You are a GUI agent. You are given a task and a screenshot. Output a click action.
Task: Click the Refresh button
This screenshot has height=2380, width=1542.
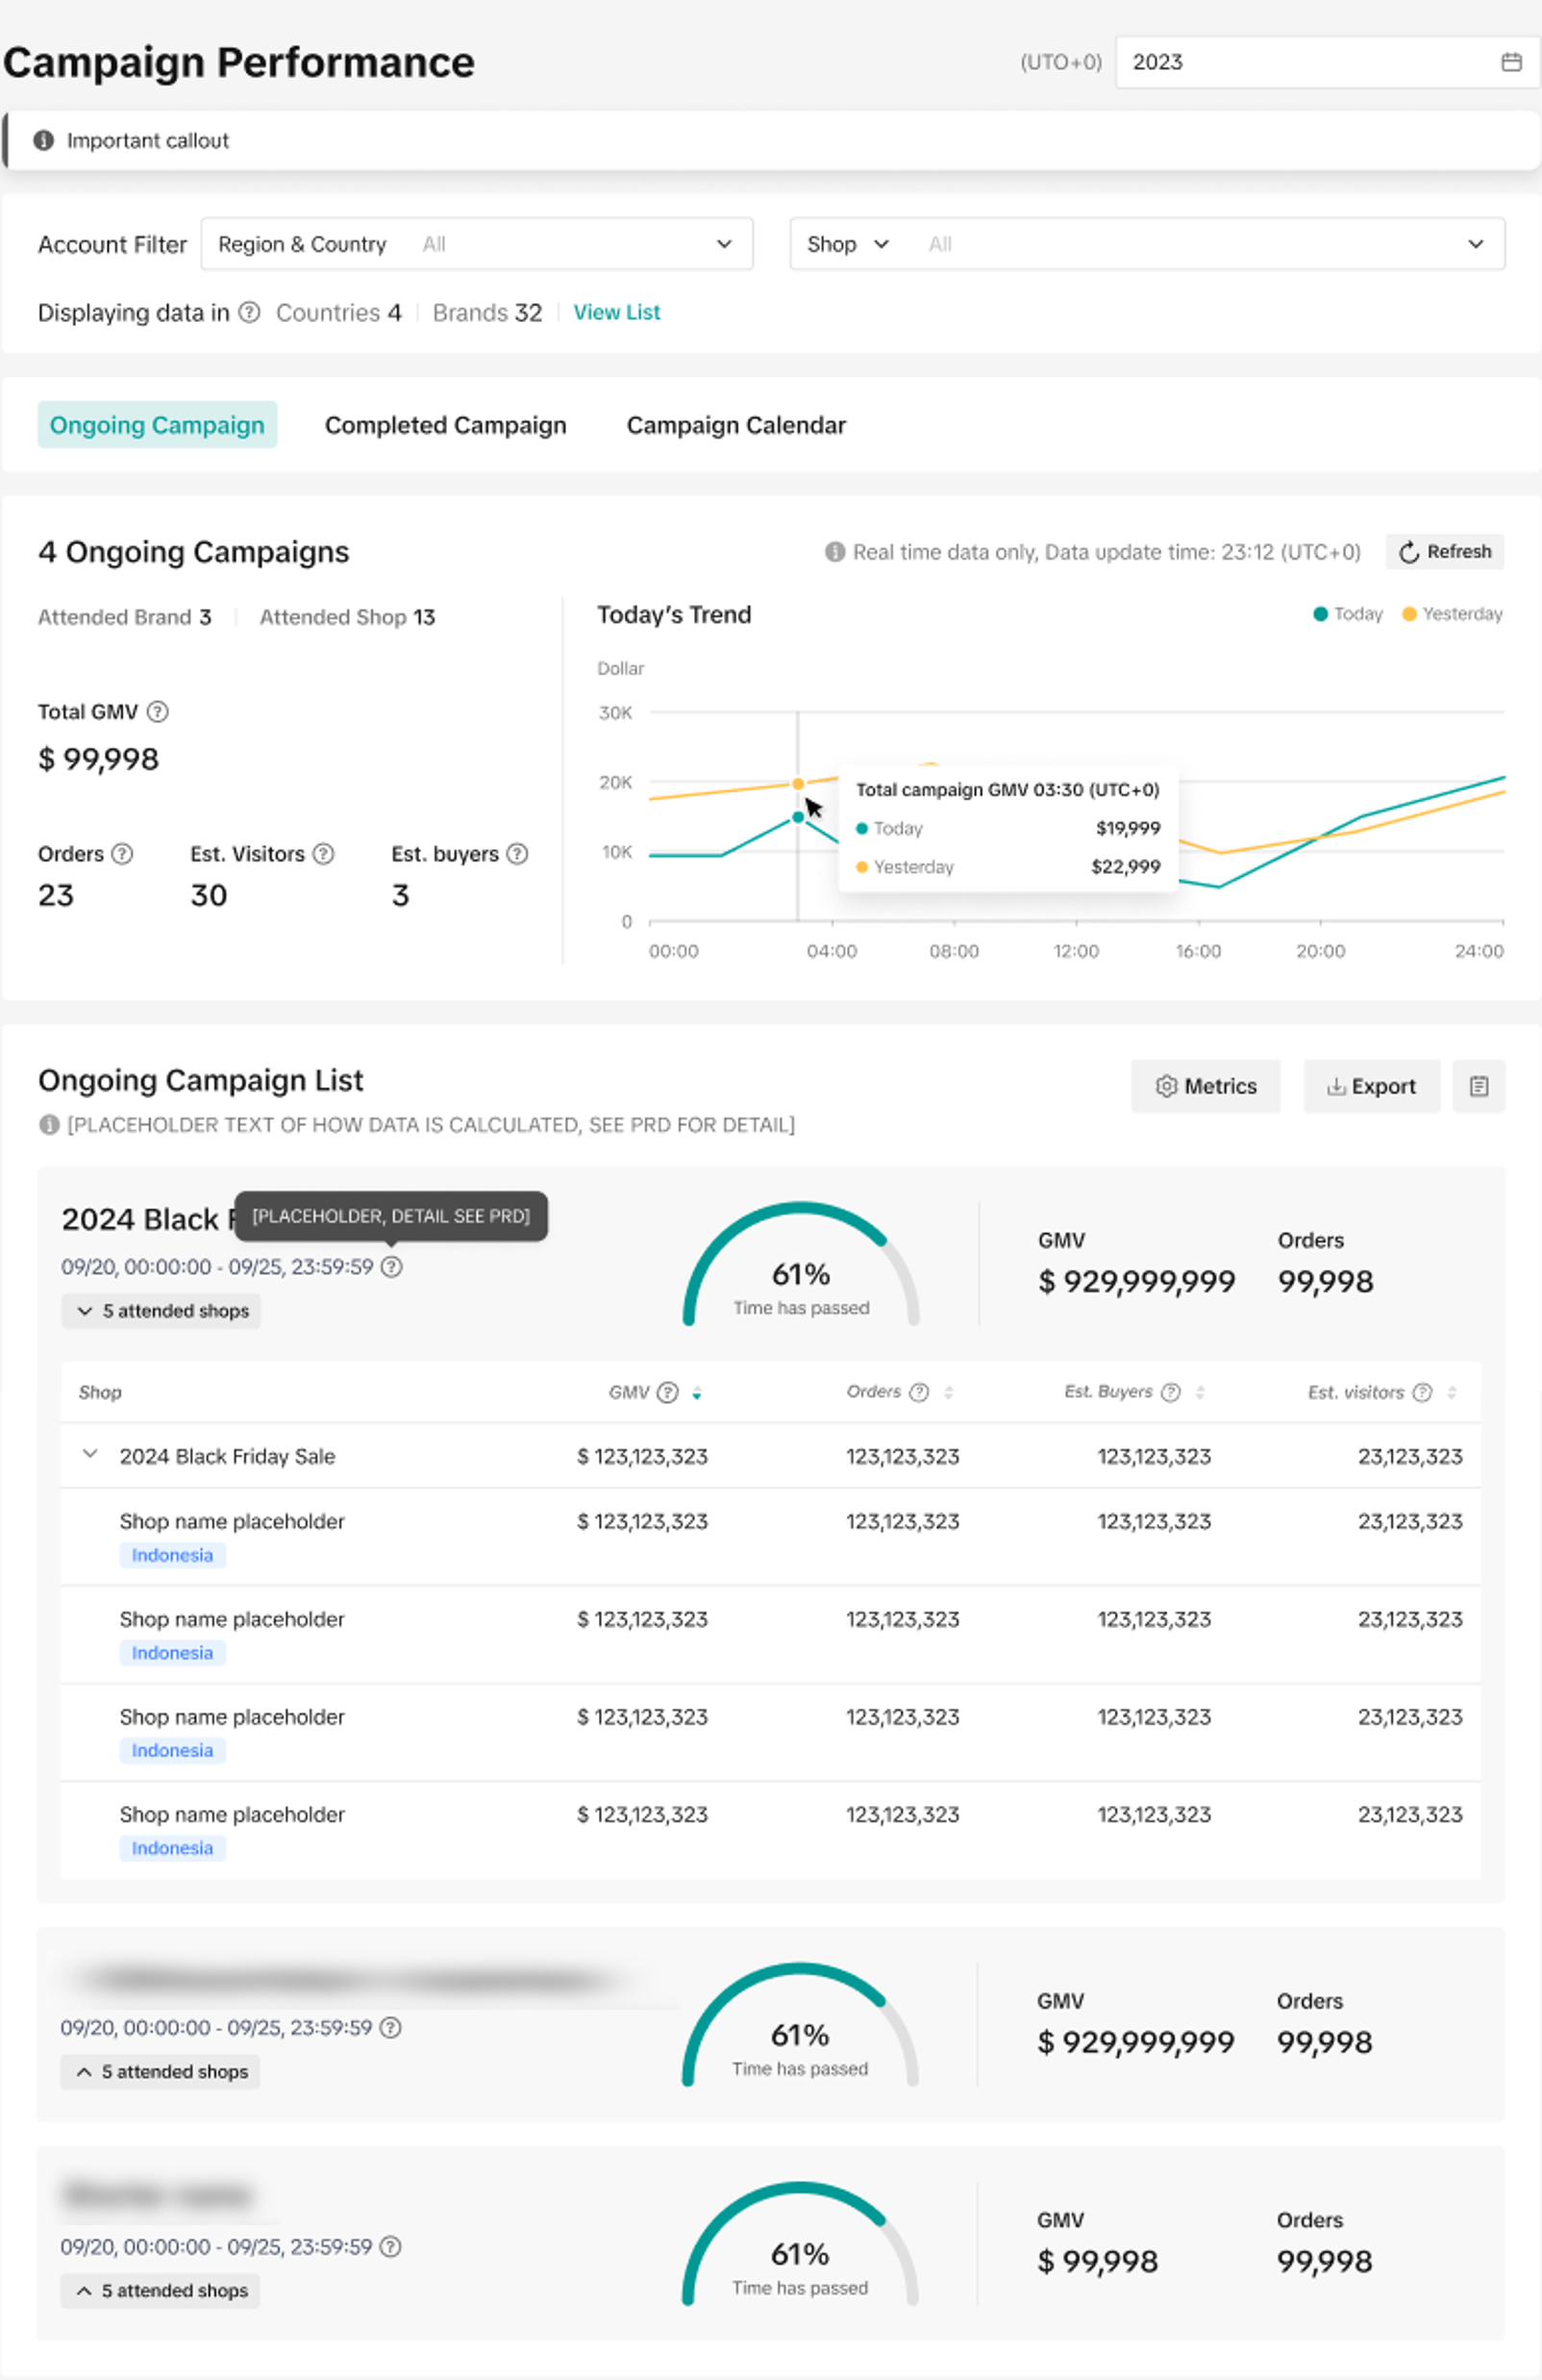click(x=1444, y=552)
